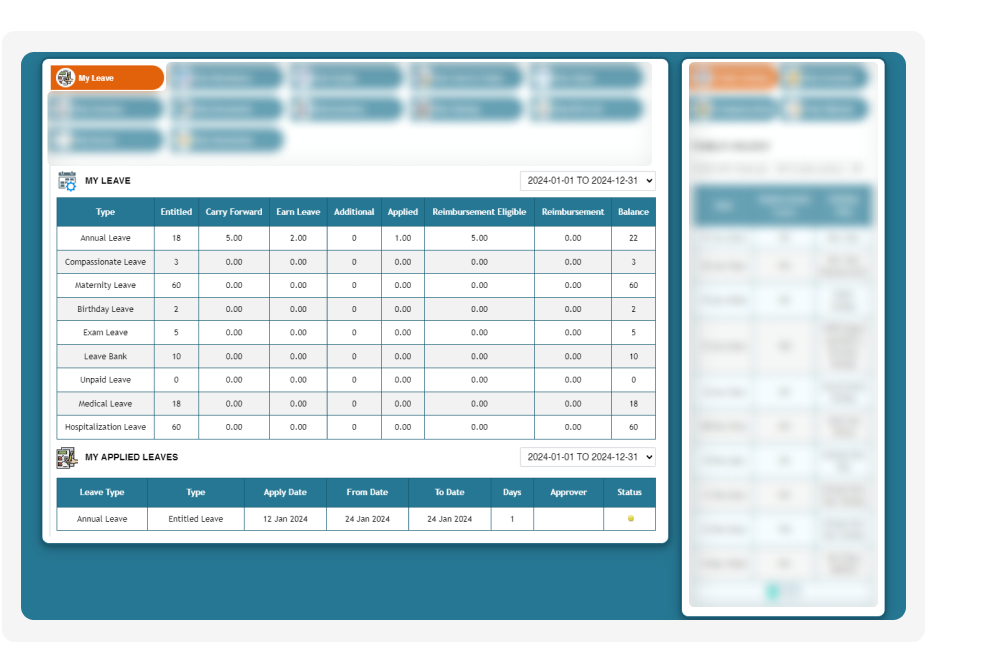The height and width of the screenshot is (666, 983).
Task: Select the Hospitalization Leave row label
Action: pos(106,427)
